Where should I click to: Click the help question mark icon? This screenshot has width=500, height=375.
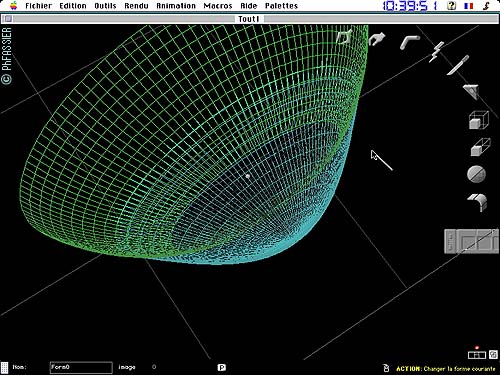pos(452,6)
